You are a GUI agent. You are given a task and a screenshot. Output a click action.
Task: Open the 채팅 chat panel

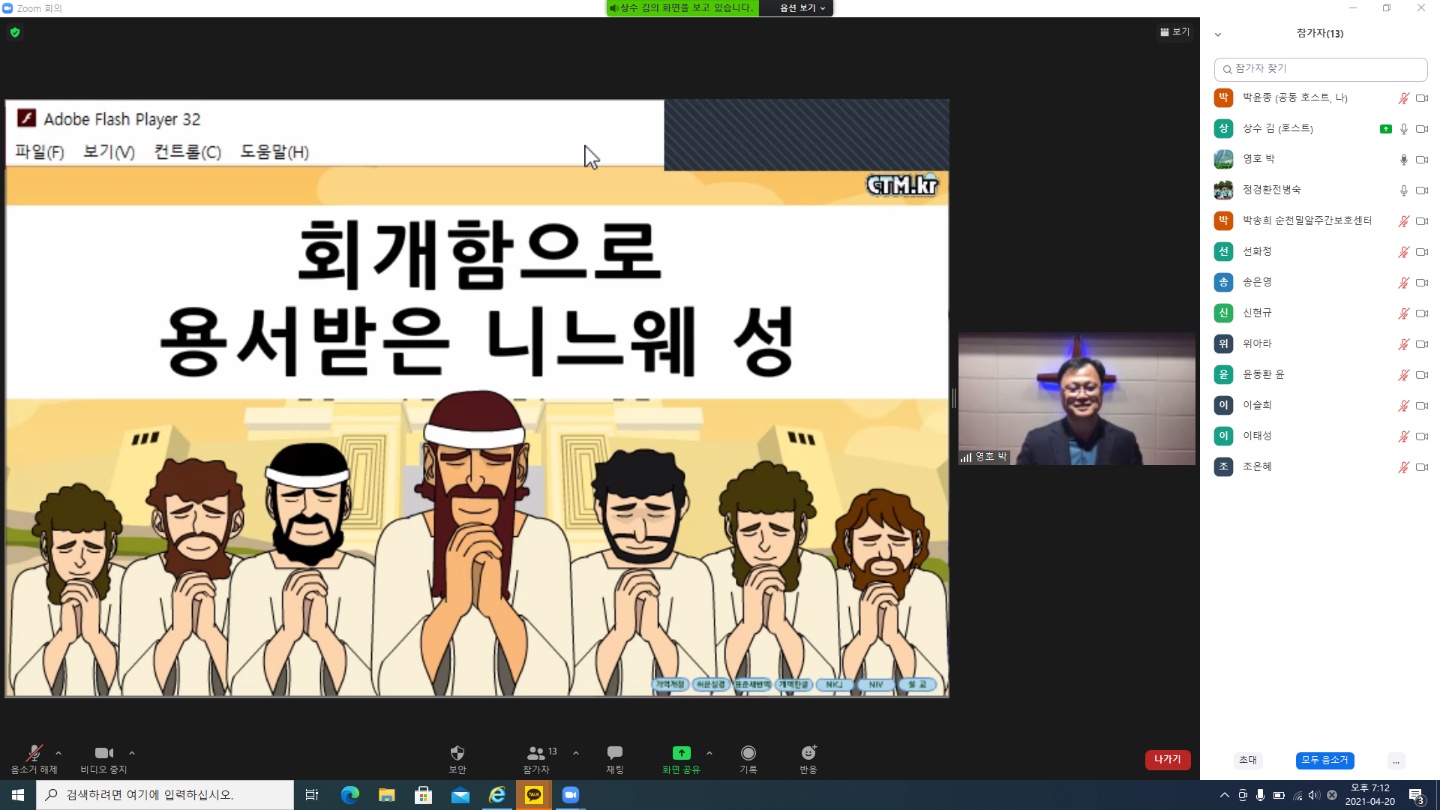pyautogui.click(x=615, y=759)
